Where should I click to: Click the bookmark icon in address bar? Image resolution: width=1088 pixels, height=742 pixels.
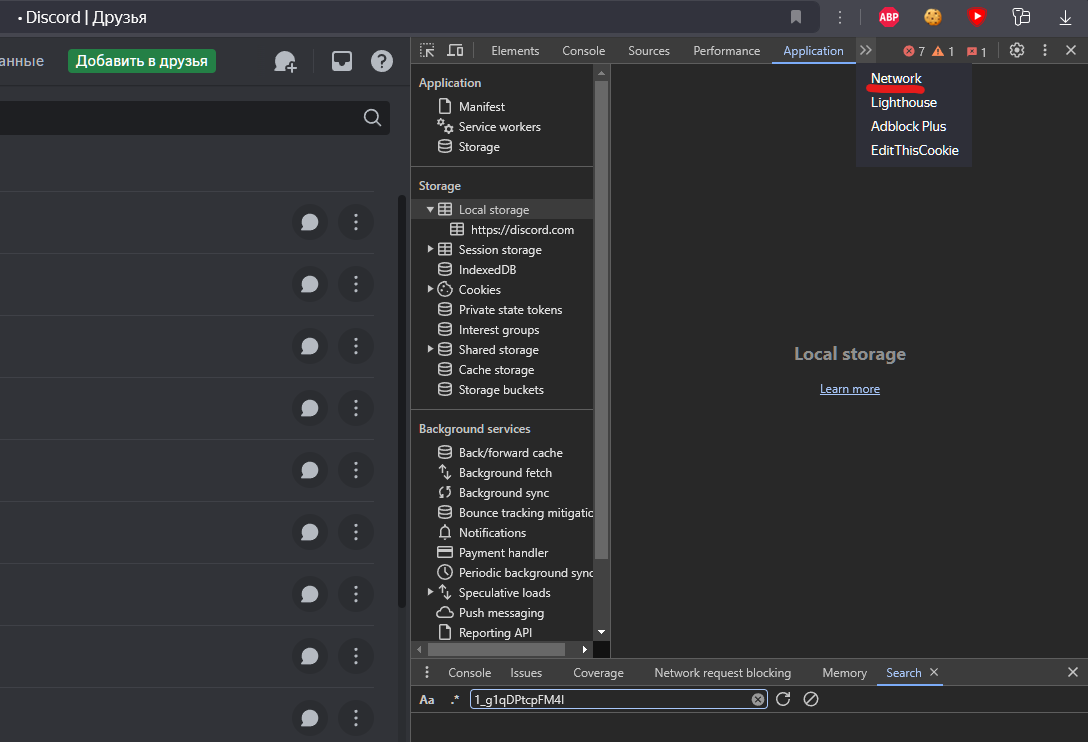796,17
